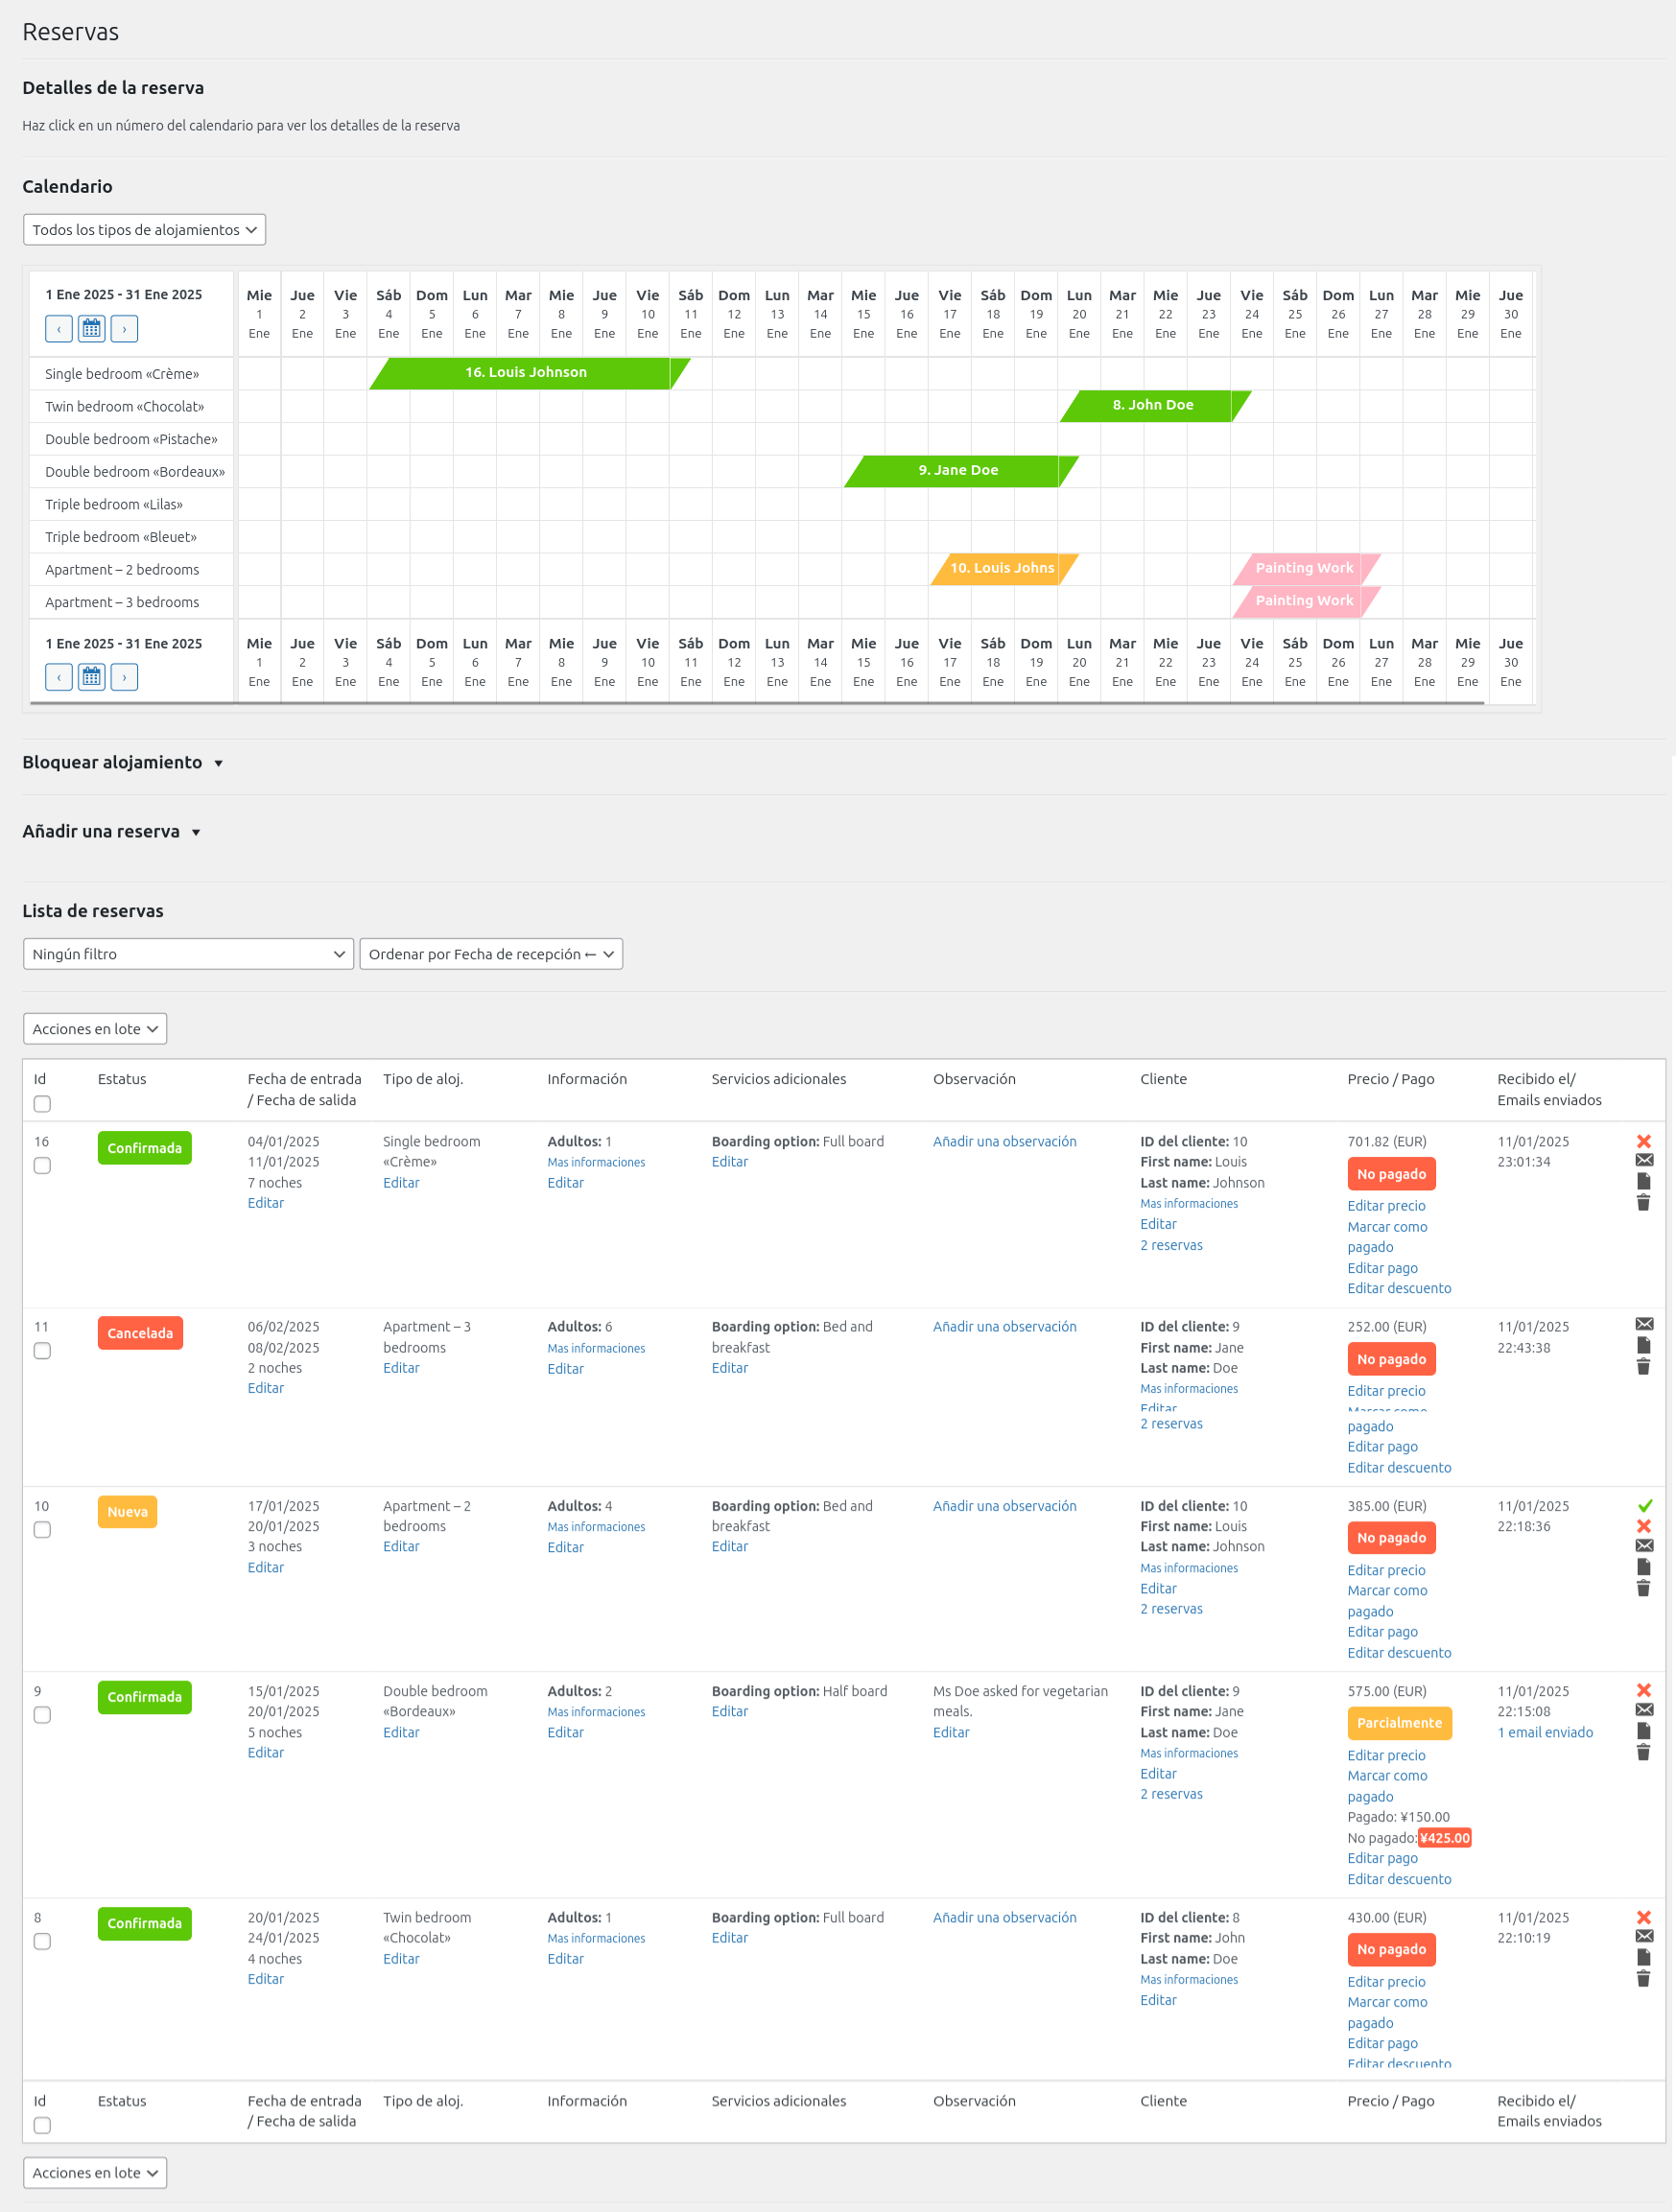1676x2212 pixels.
Task: Open the 1 email enviado link
Action: pos(1545,1732)
